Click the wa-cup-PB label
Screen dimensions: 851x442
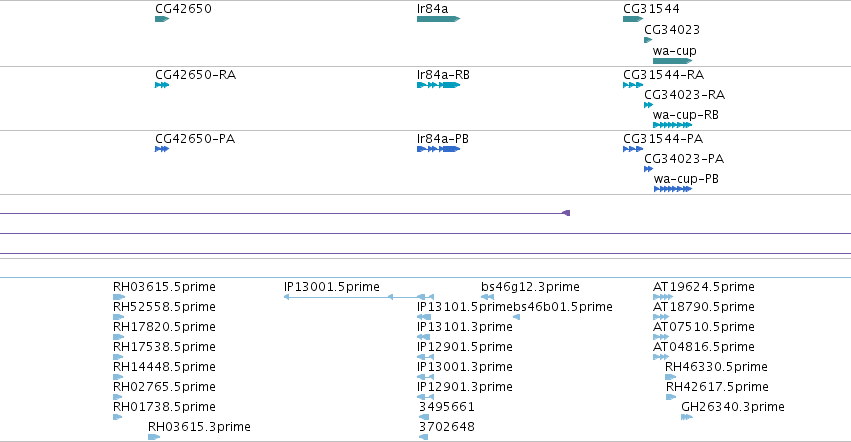pyautogui.click(x=687, y=179)
